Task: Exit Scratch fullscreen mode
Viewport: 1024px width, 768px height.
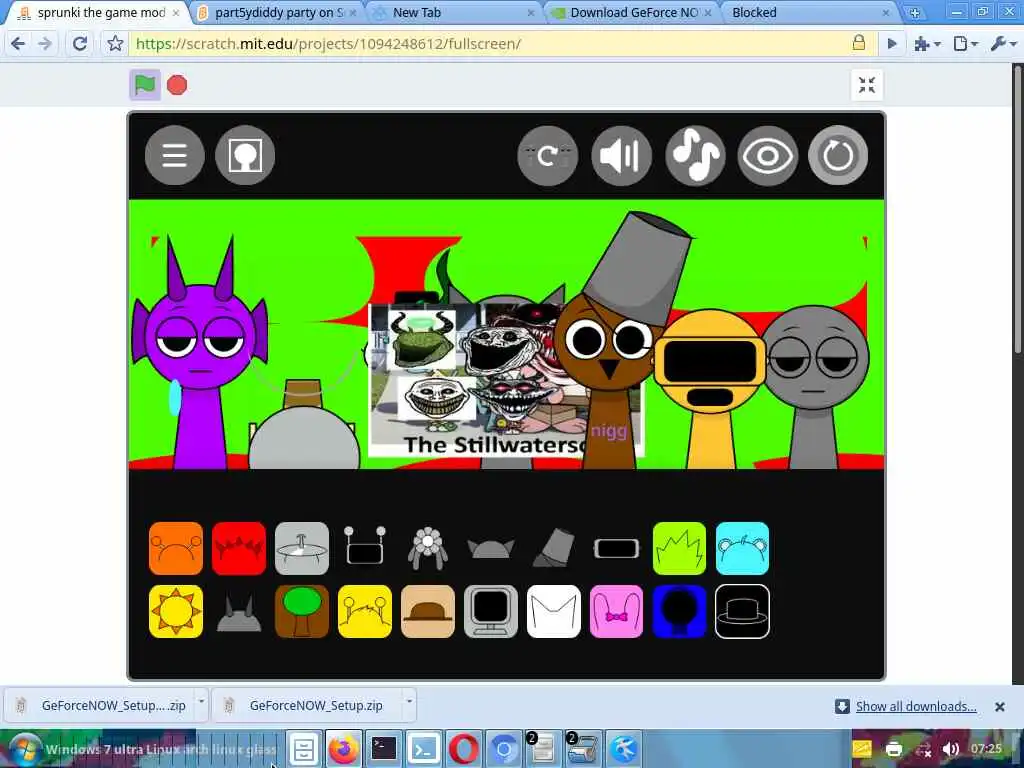Action: coord(867,85)
